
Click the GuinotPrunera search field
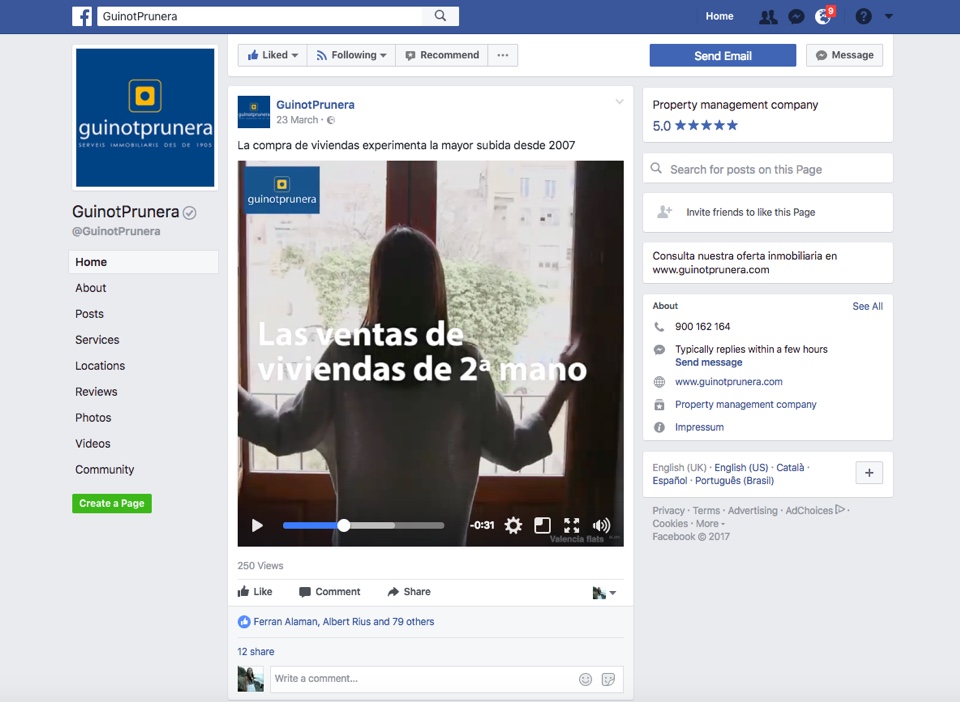pos(260,16)
